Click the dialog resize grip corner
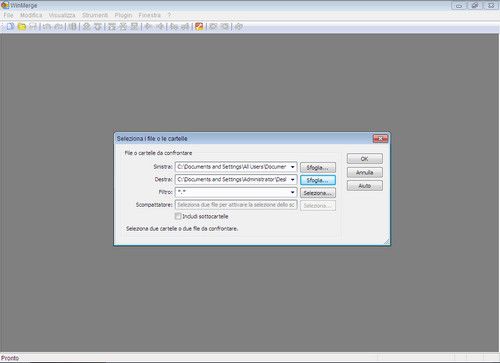The image size is (500, 363). [x=387, y=242]
